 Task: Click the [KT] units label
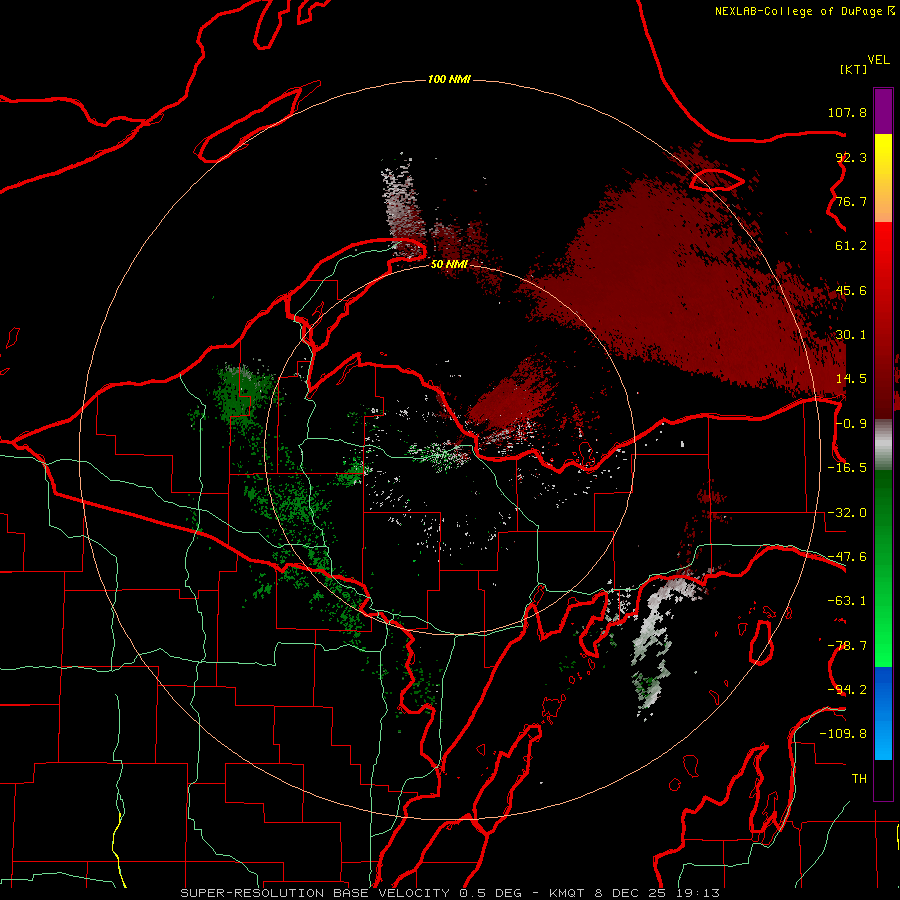[x=854, y=69]
